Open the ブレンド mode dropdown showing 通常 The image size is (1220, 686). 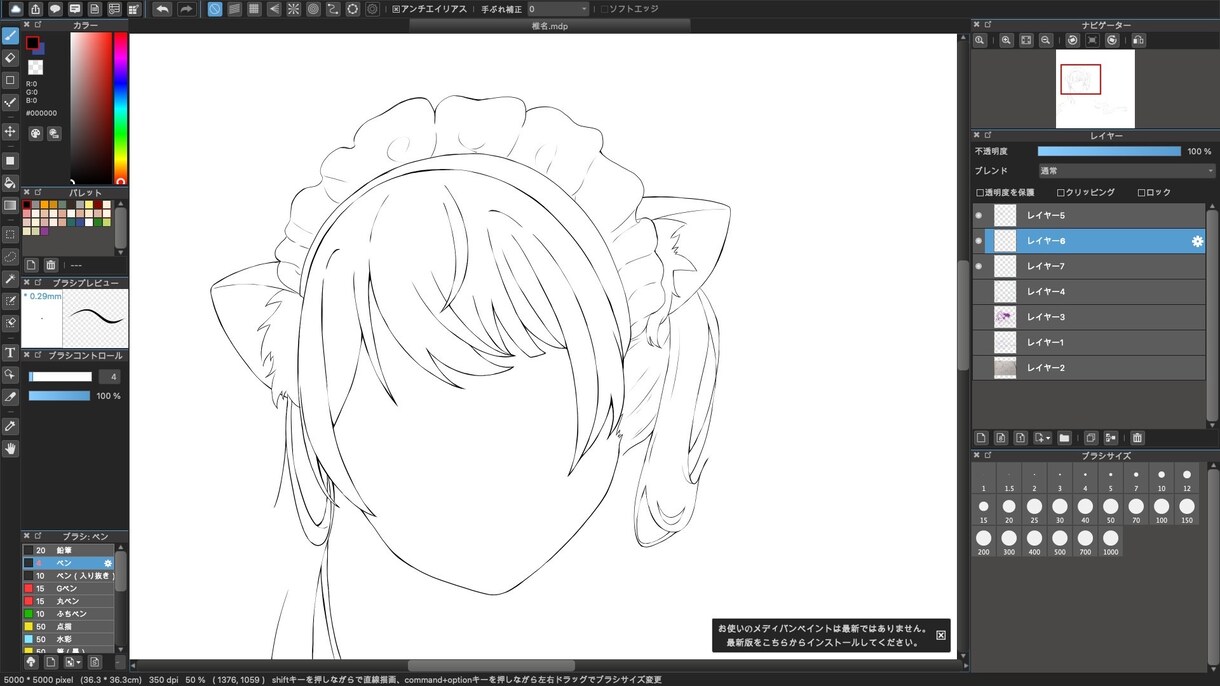pos(1126,171)
